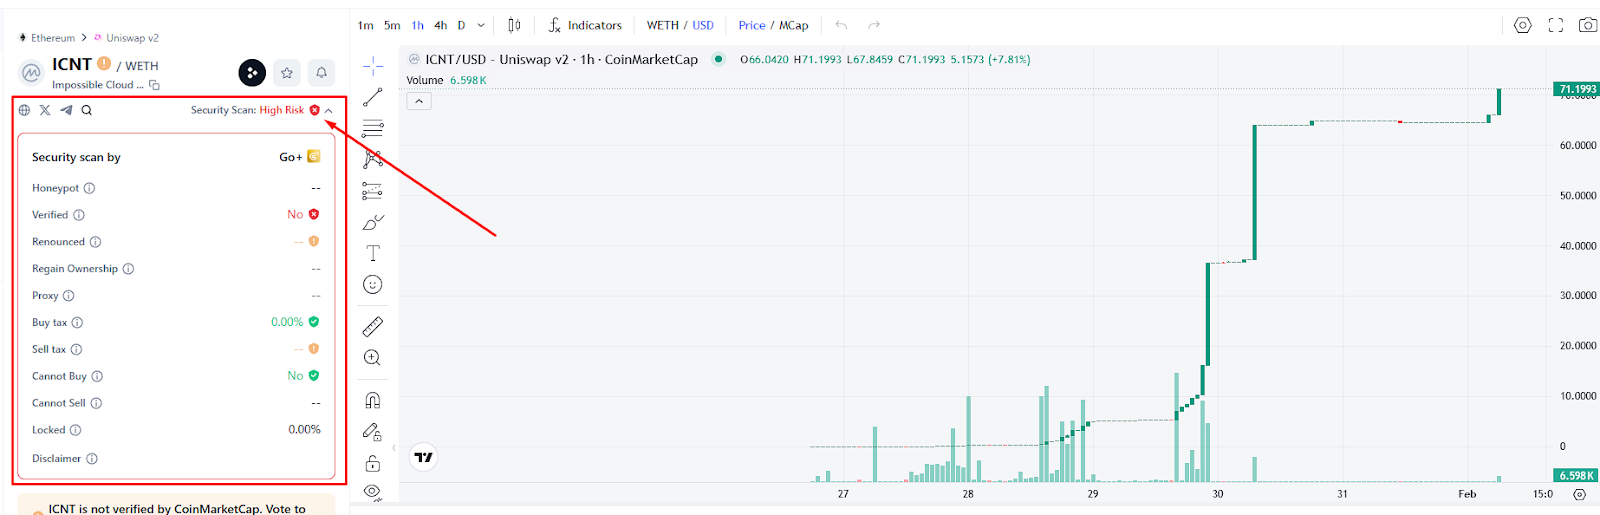Screen dimensions: 1600x515
Task: Toggle hide all drawings eye icon
Action: coord(373,491)
